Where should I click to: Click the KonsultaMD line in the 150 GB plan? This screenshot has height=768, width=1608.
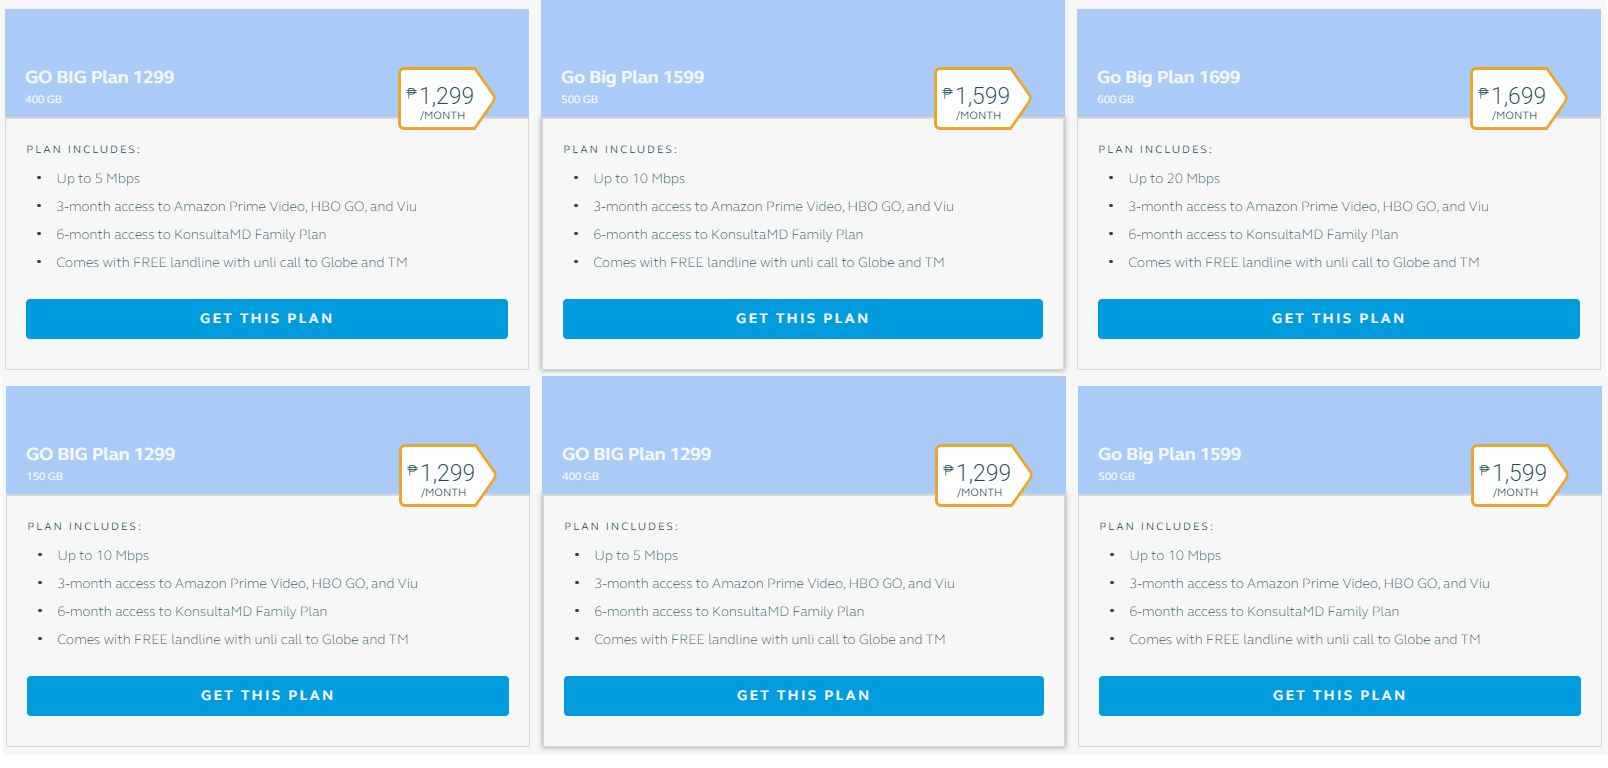coord(192,612)
